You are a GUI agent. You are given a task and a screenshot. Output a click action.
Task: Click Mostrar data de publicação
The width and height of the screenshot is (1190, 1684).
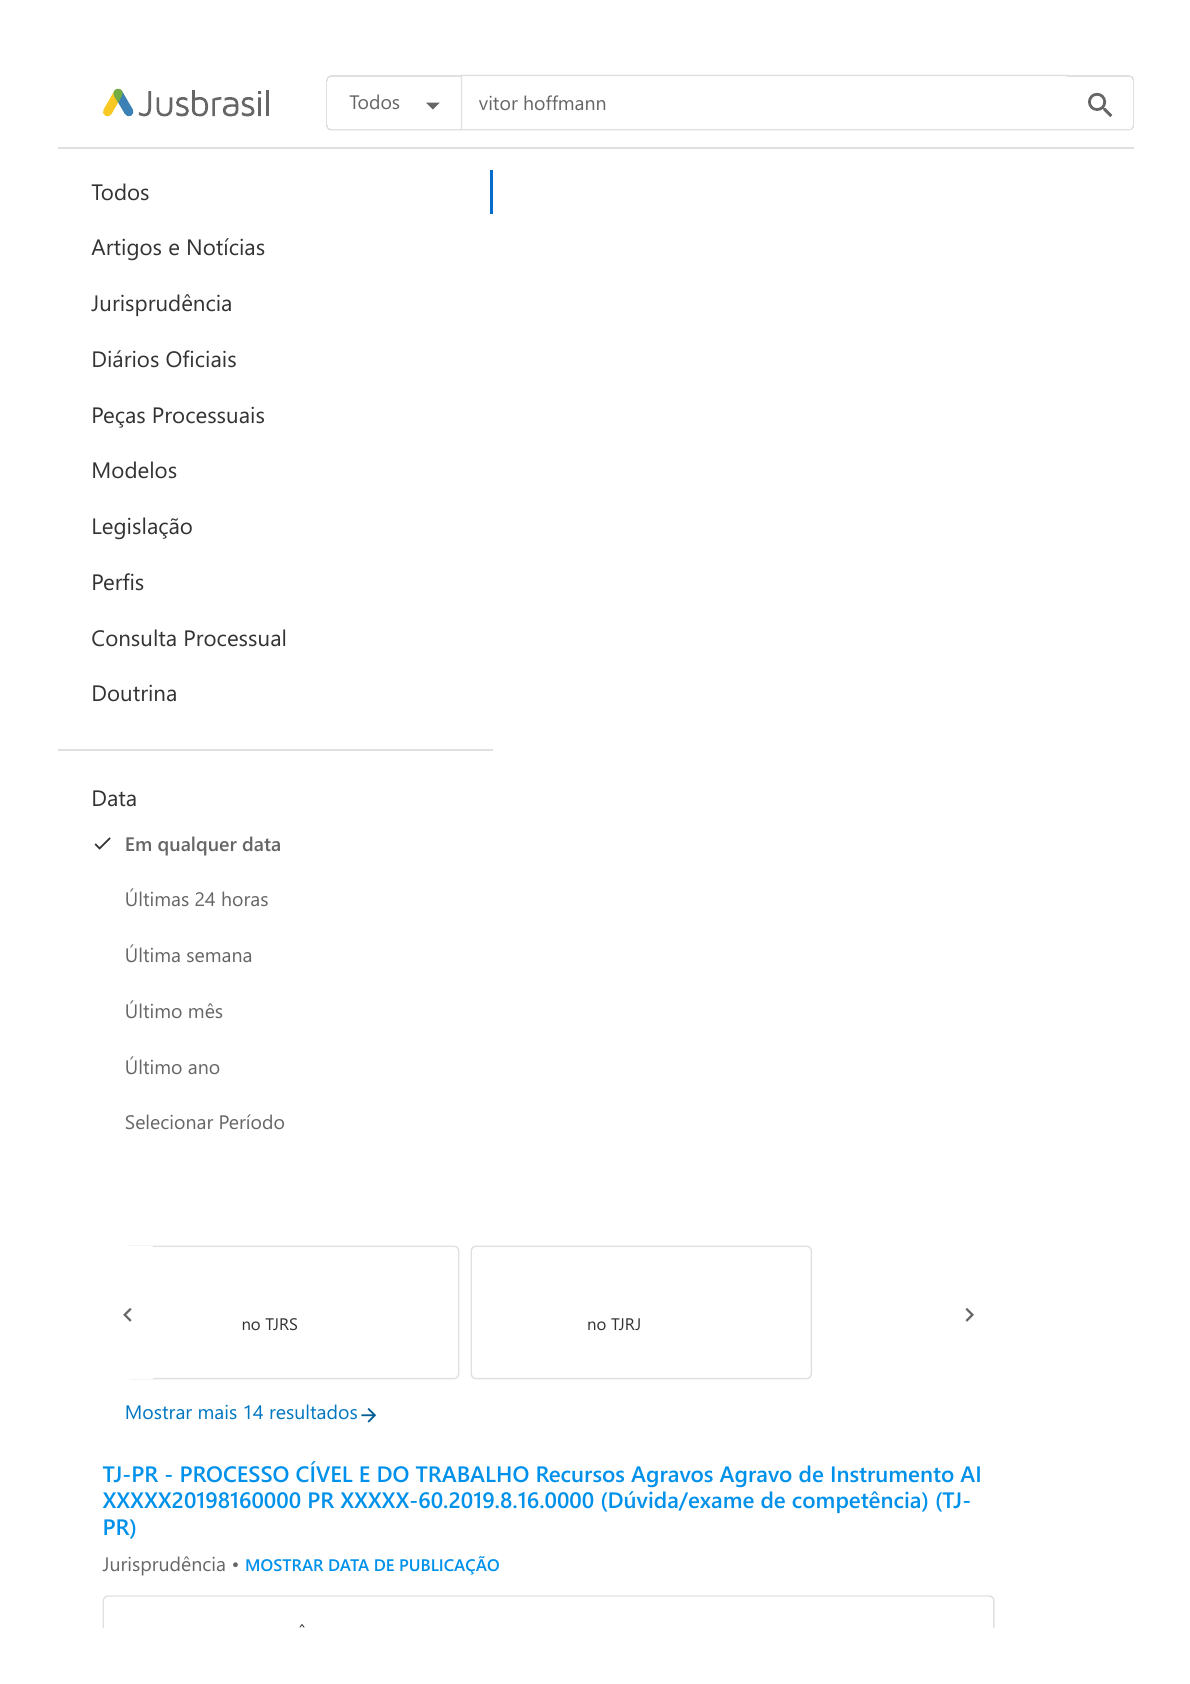pos(372,1566)
